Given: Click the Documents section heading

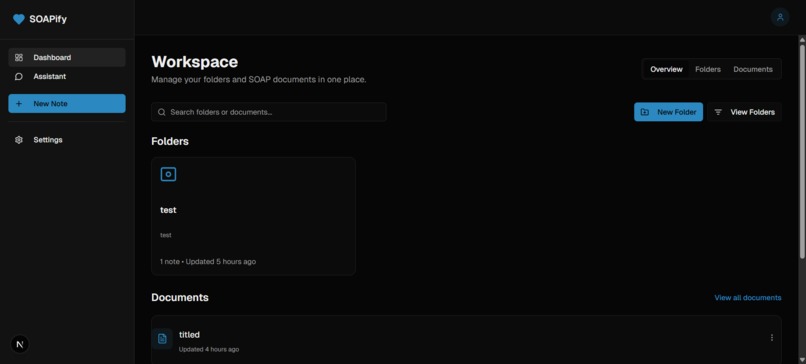Looking at the screenshot, I should coord(180,298).
